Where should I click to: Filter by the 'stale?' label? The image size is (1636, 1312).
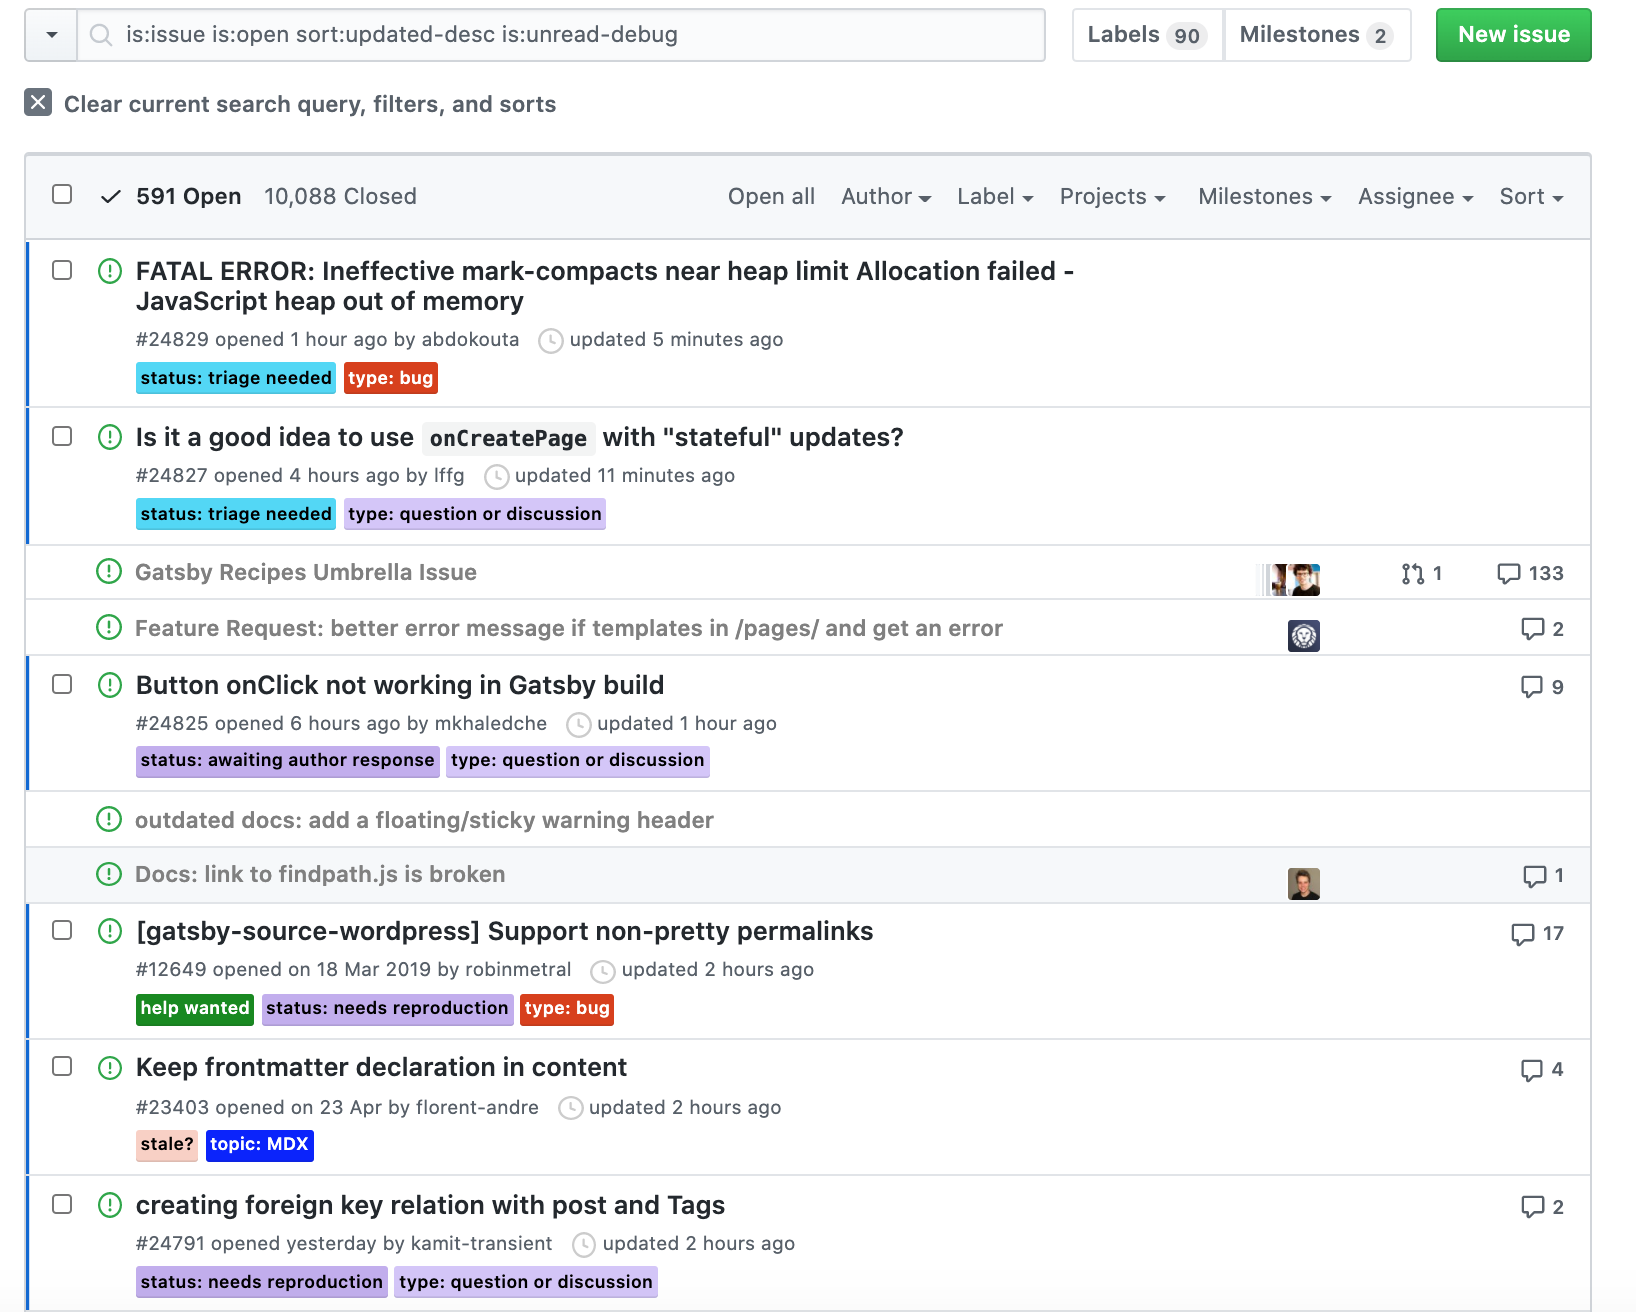click(167, 1144)
